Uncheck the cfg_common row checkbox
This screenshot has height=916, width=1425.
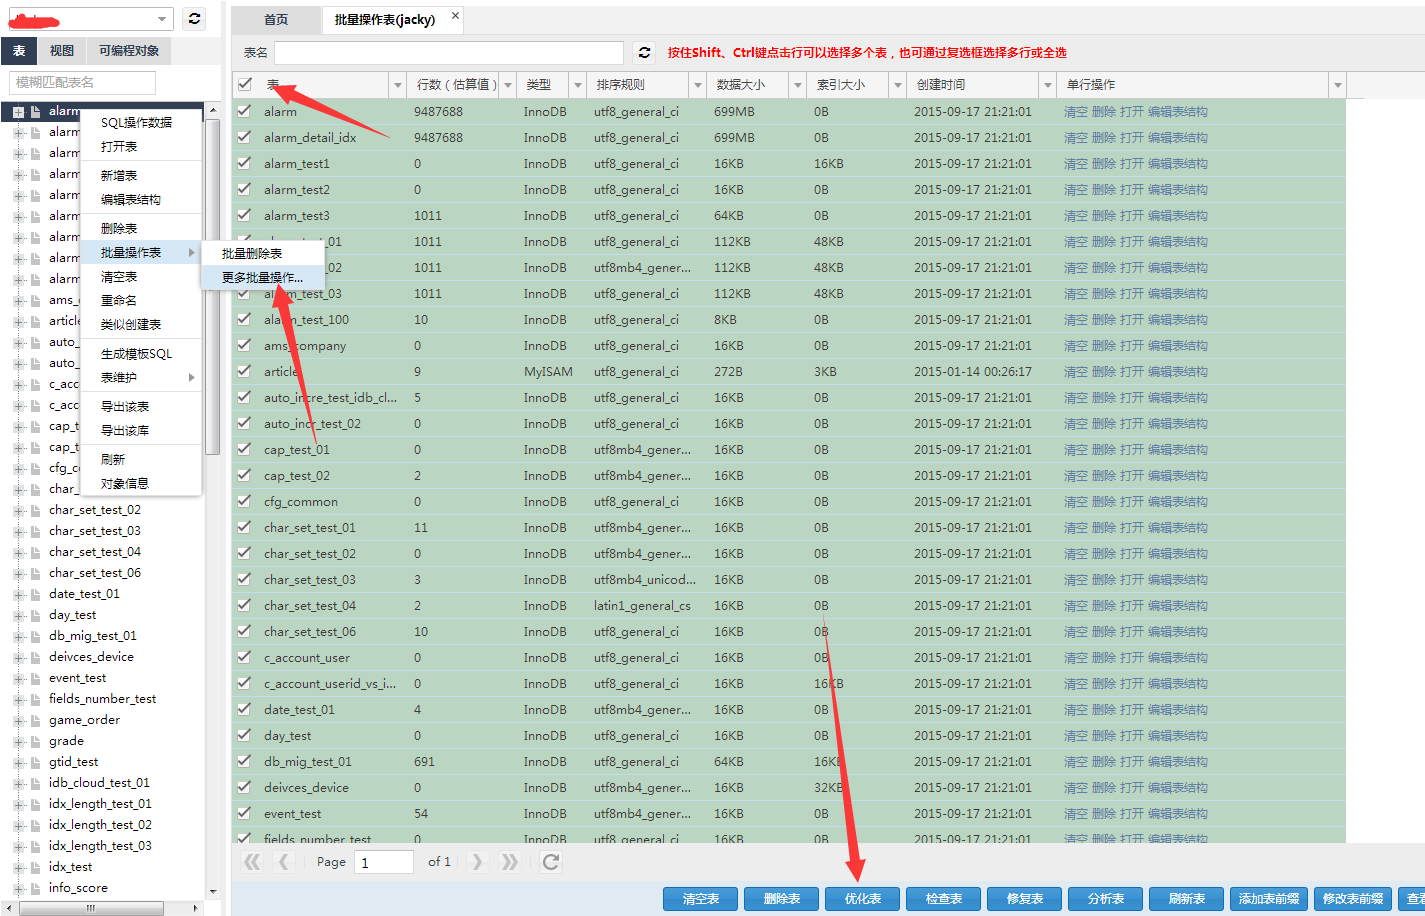coord(245,501)
